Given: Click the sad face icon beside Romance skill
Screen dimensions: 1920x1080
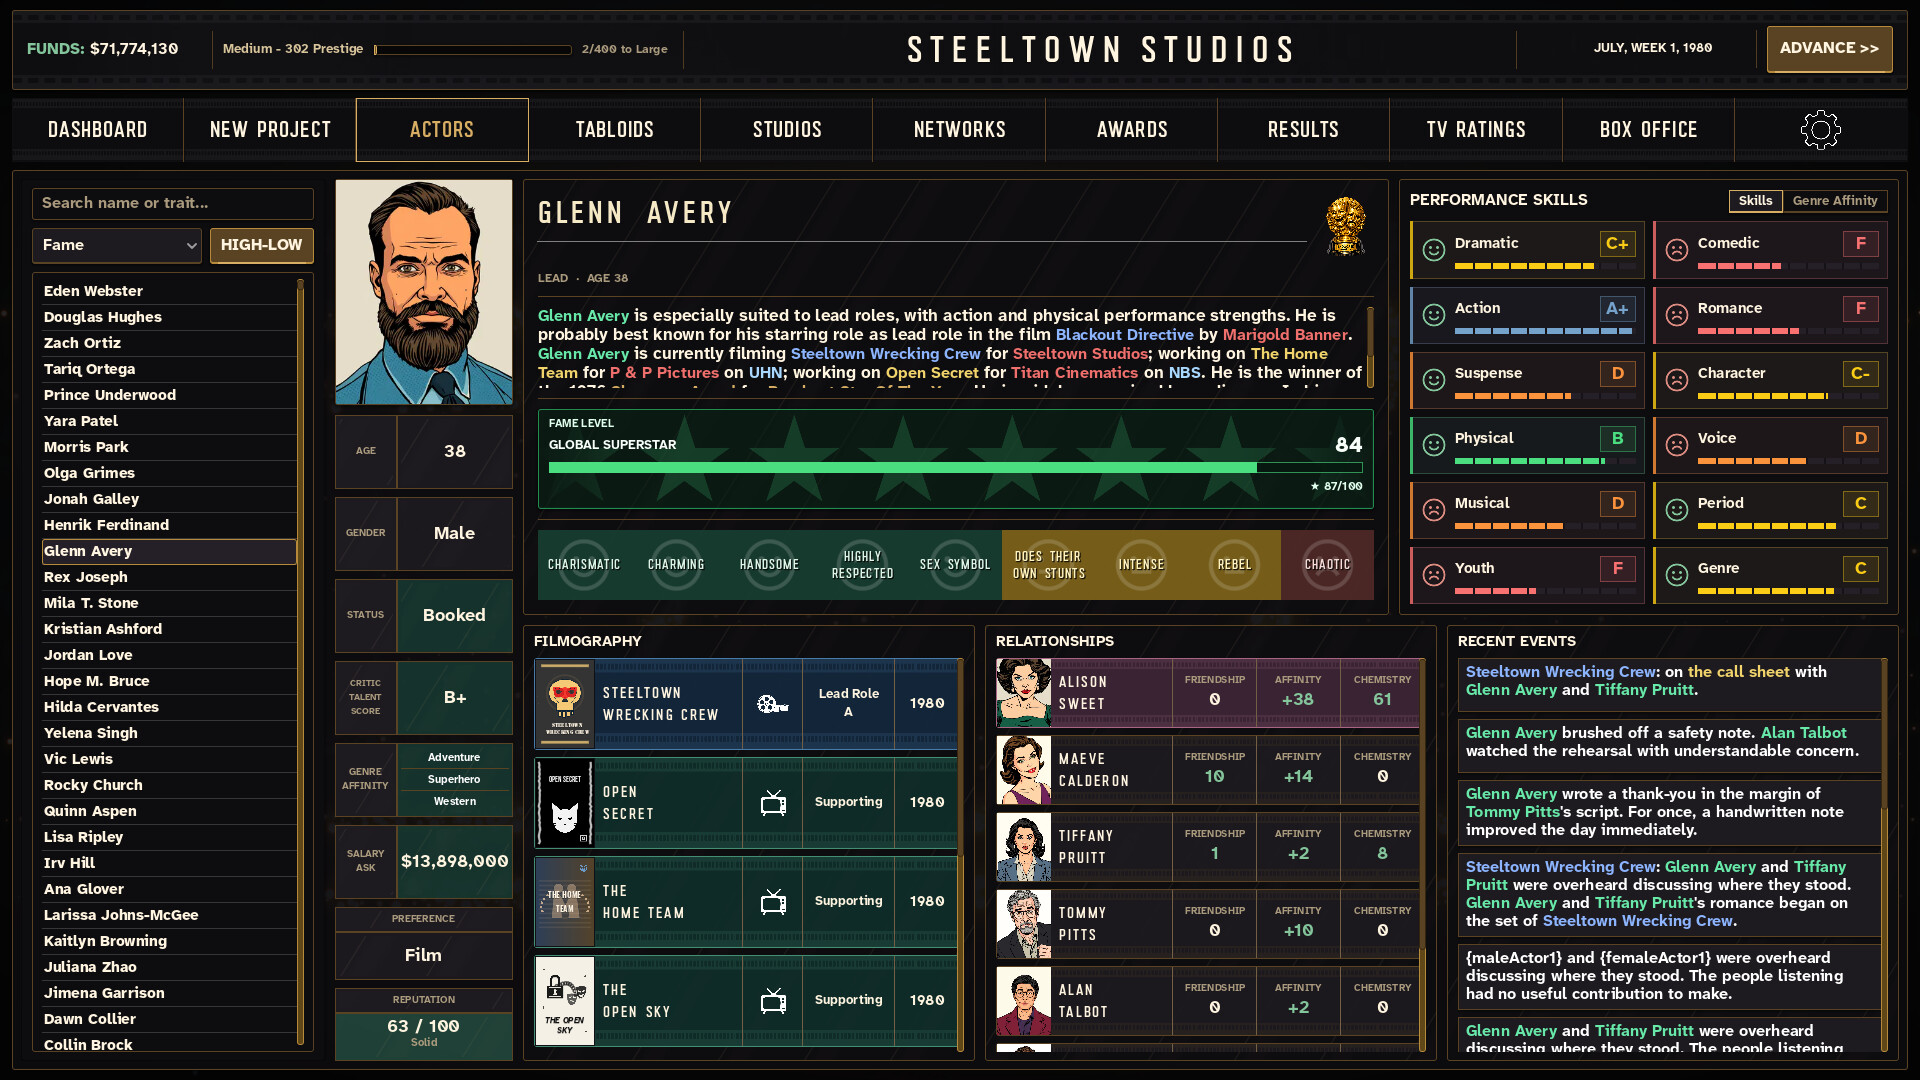Looking at the screenshot, I should click(1677, 315).
